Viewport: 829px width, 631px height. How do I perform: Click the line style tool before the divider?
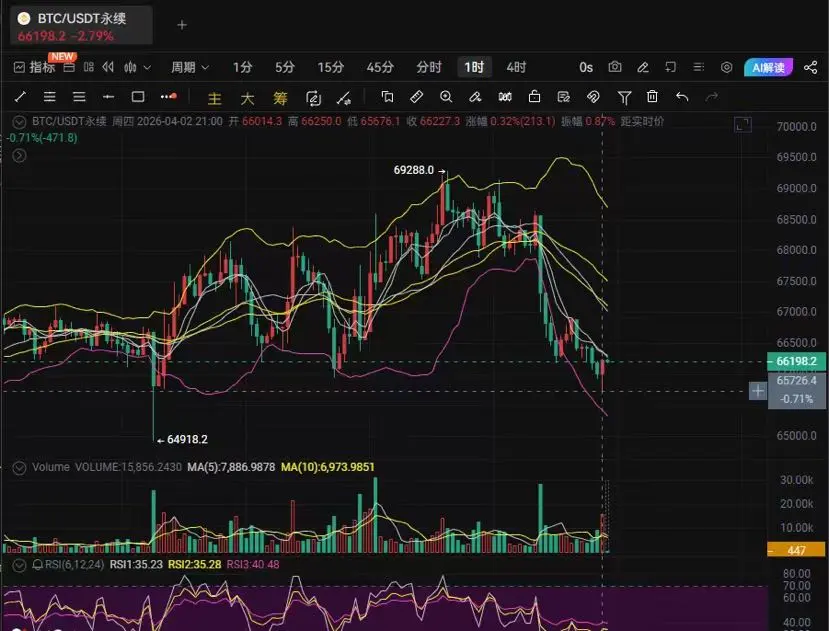(x=344, y=98)
